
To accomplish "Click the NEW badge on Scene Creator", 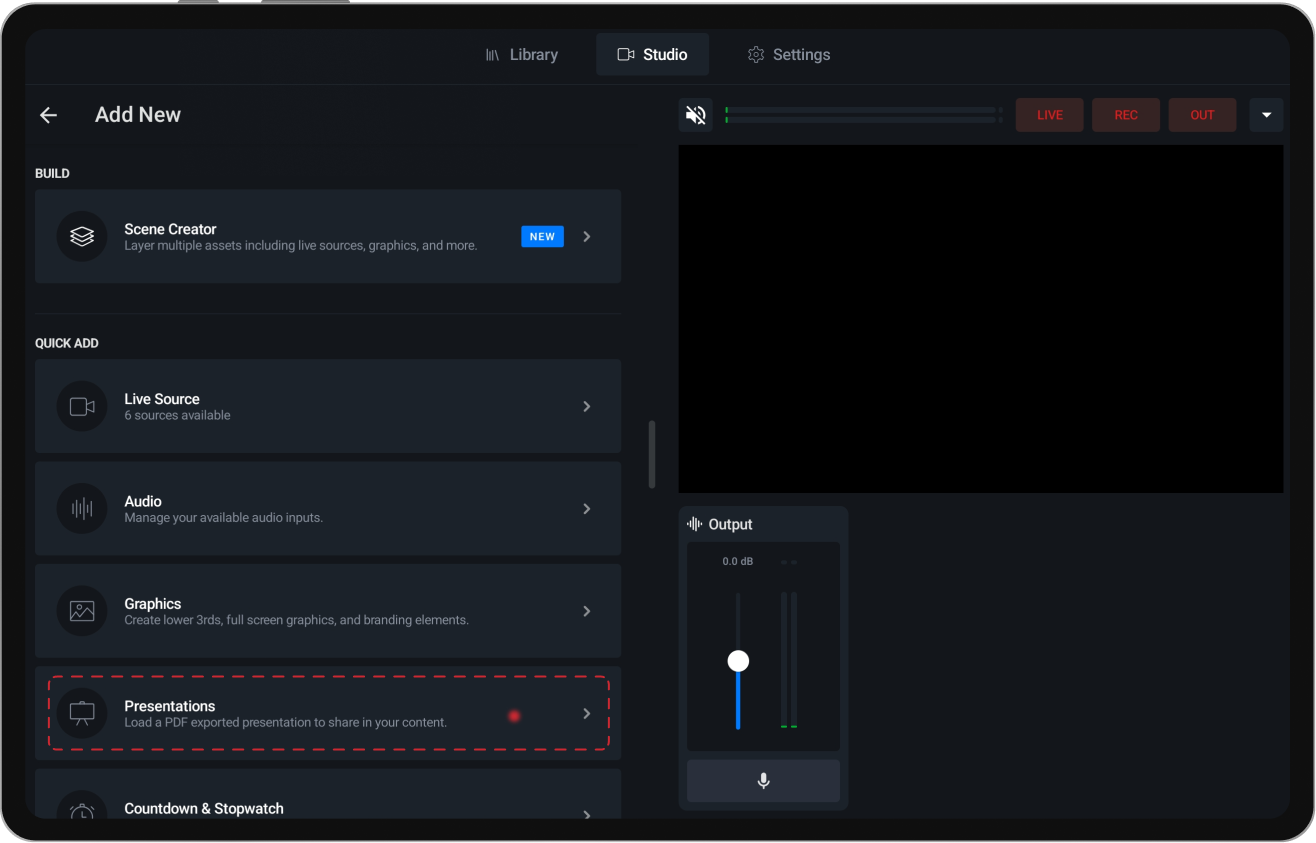I will coord(542,236).
